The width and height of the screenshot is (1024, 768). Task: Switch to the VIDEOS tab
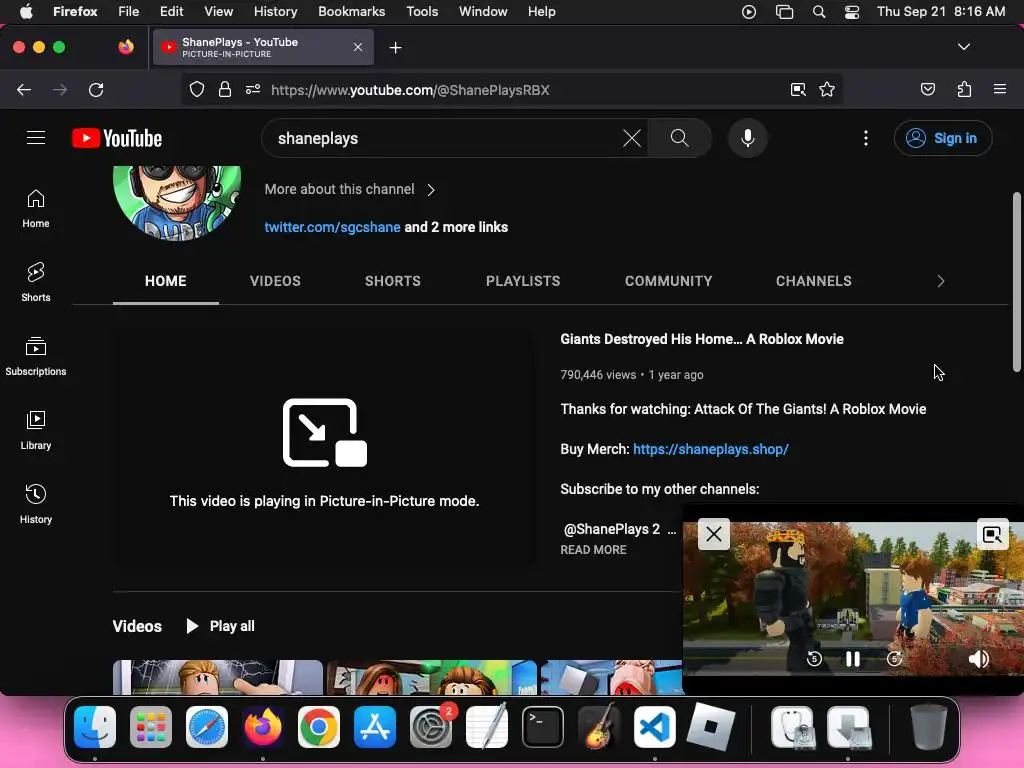(x=275, y=281)
